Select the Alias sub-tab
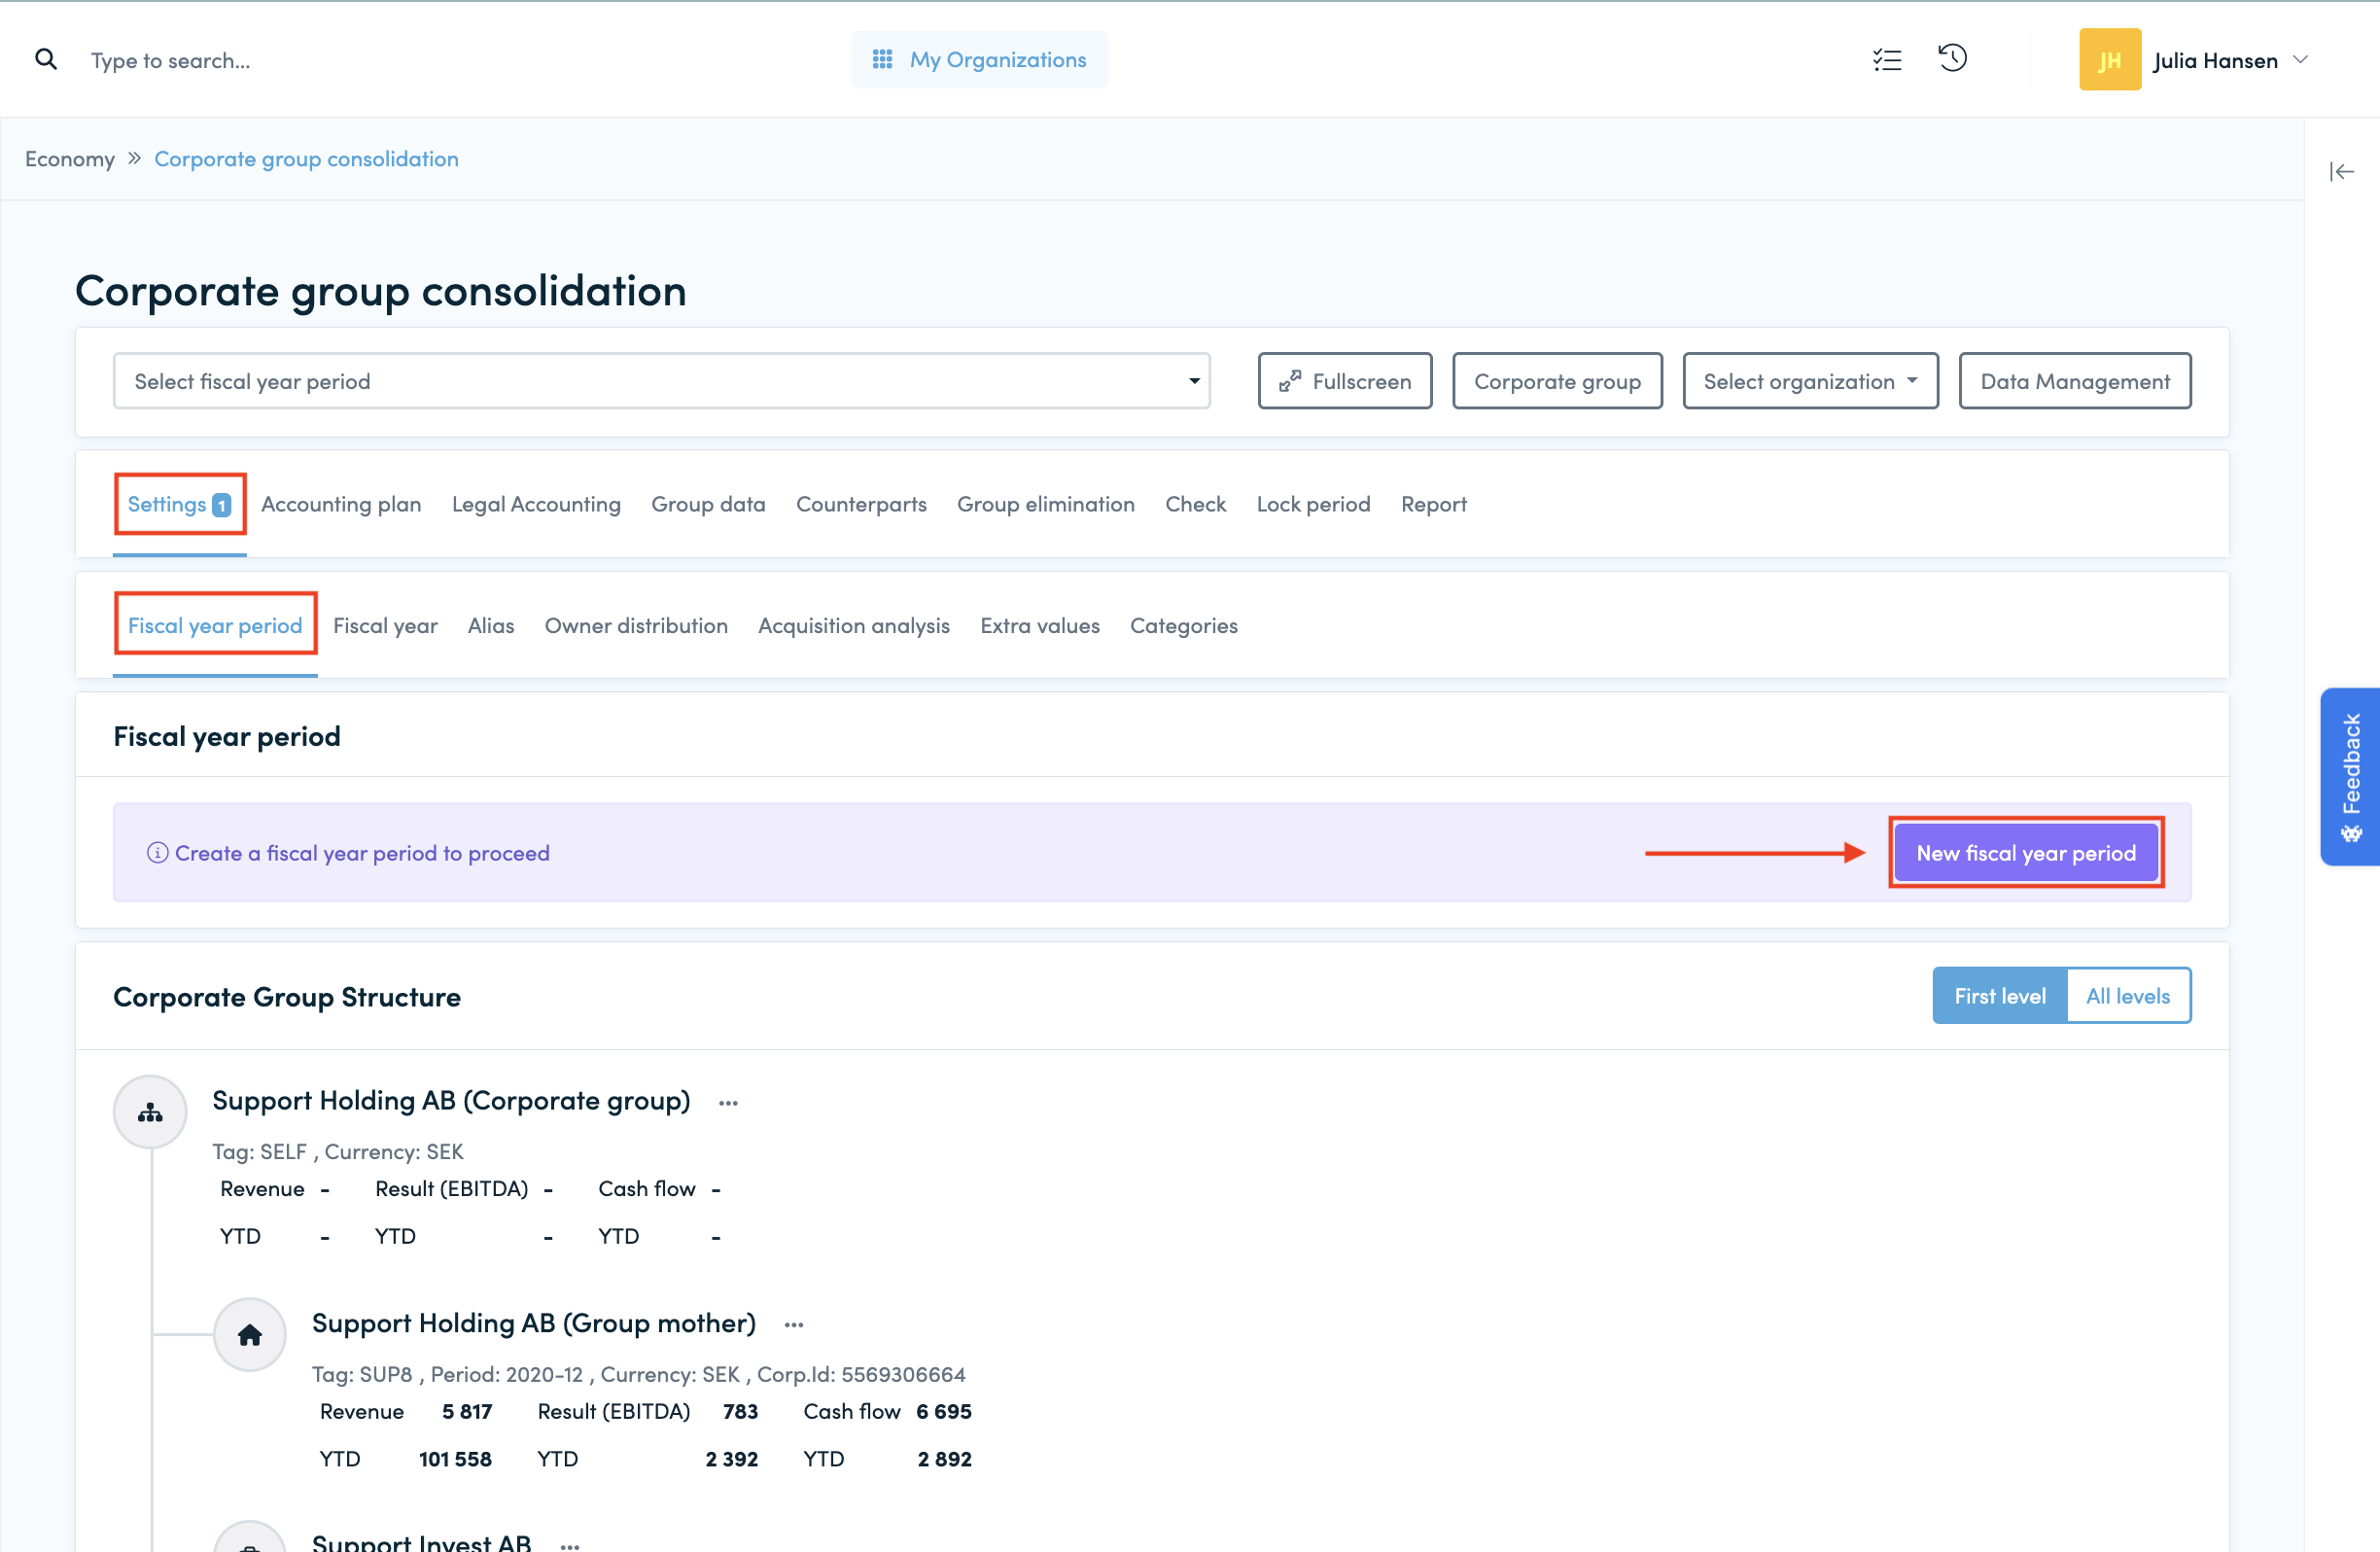The height and width of the screenshot is (1552, 2380). (491, 625)
